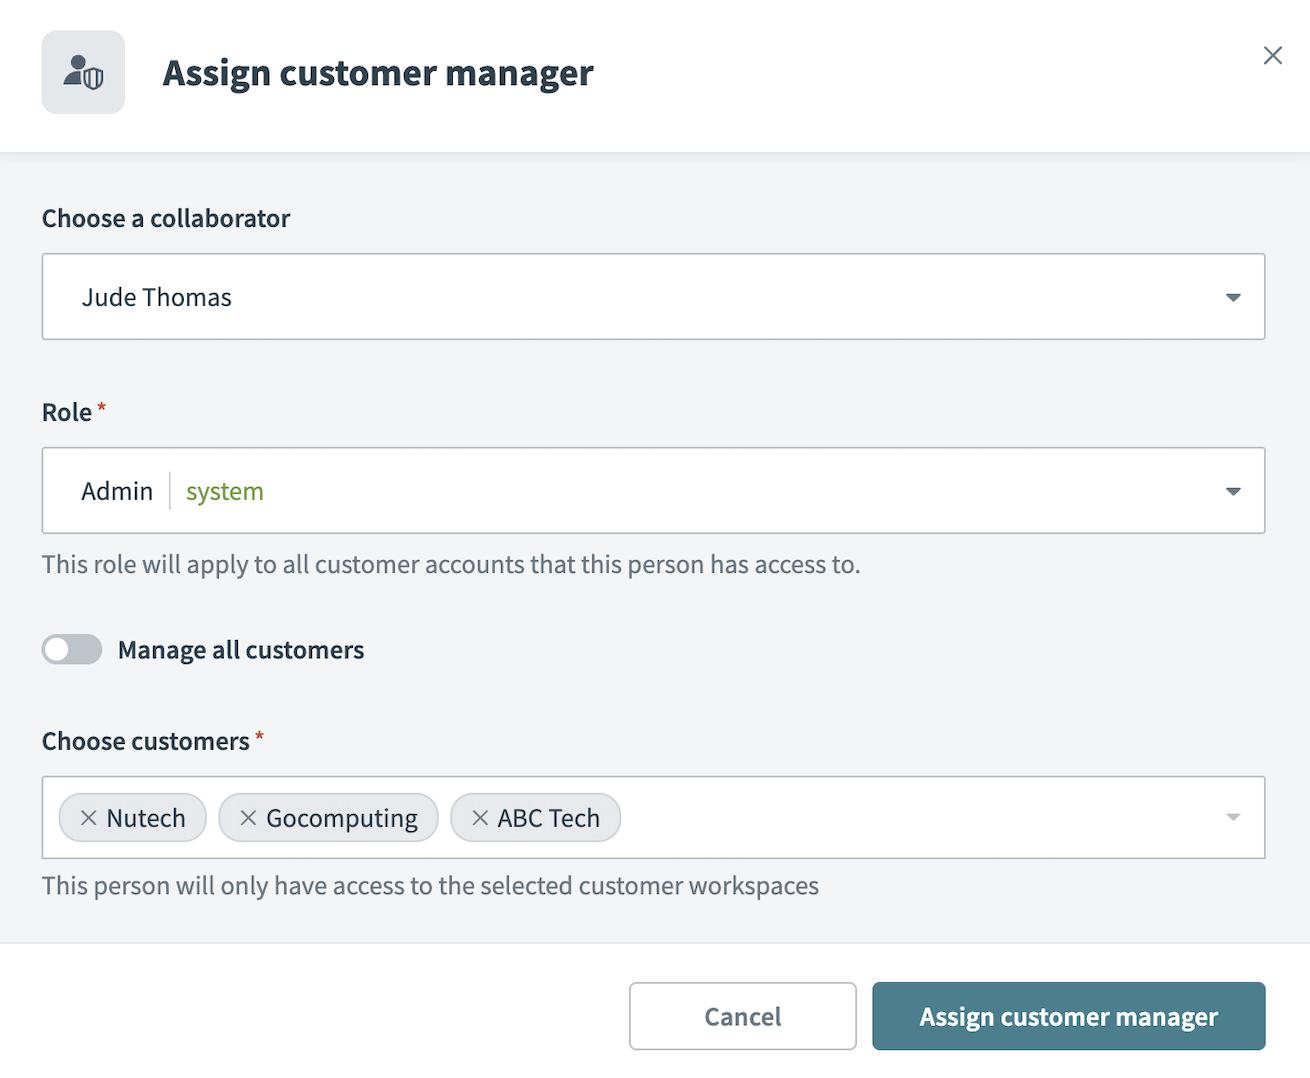Open the collaborator selection dropdown
Screen dimensions: 1310x1078
point(1233,297)
